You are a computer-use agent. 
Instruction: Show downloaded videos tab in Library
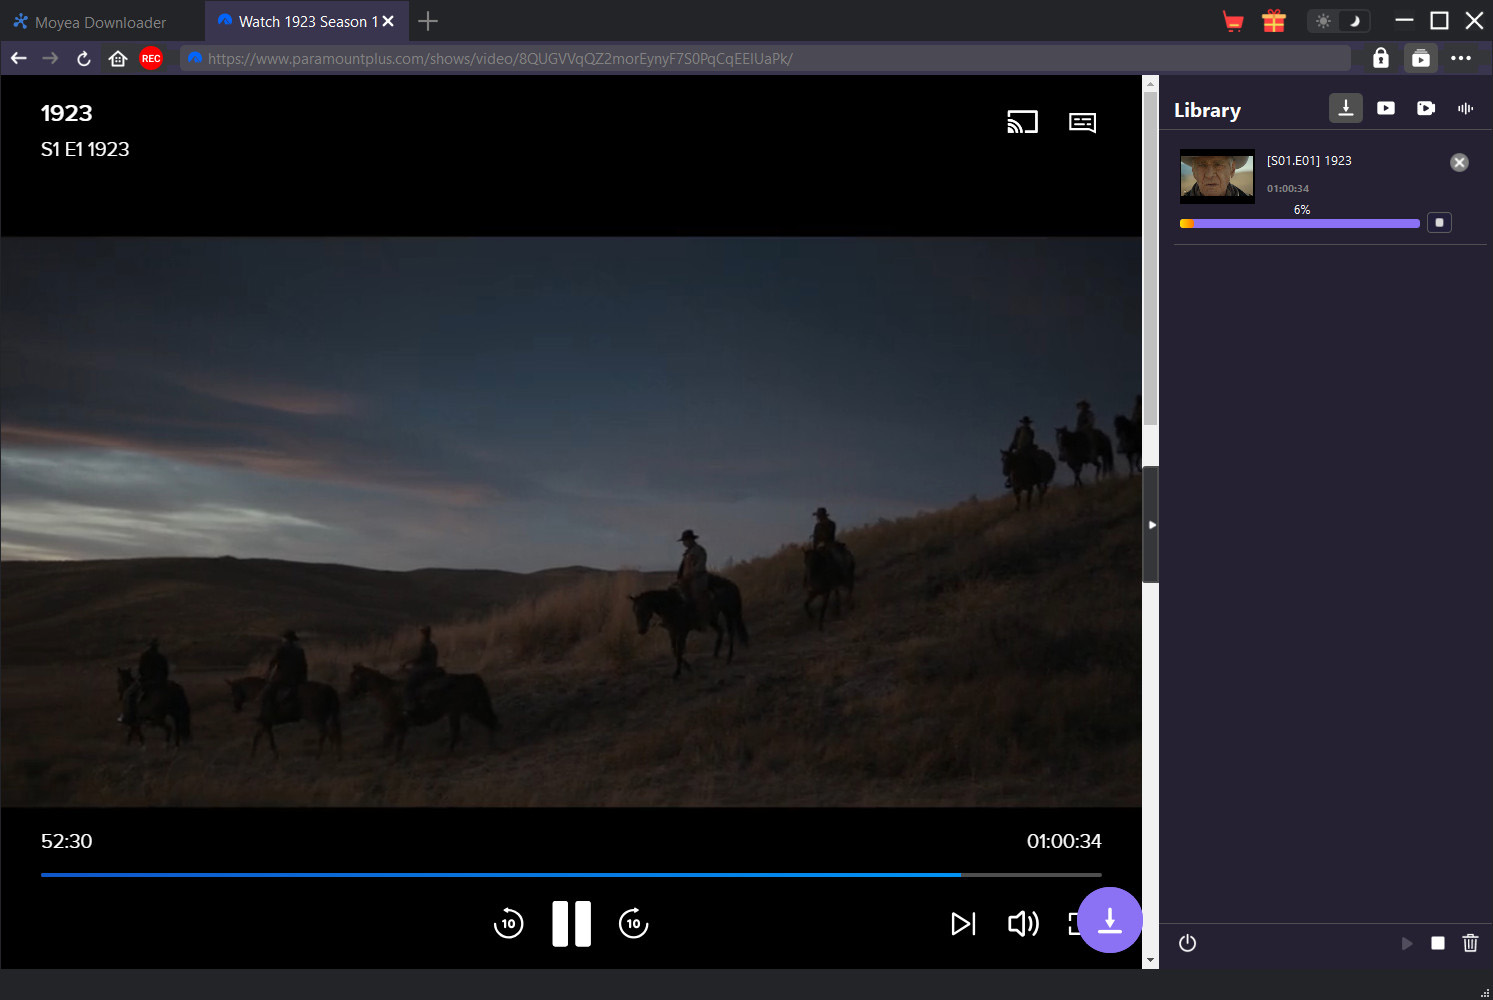point(1386,108)
